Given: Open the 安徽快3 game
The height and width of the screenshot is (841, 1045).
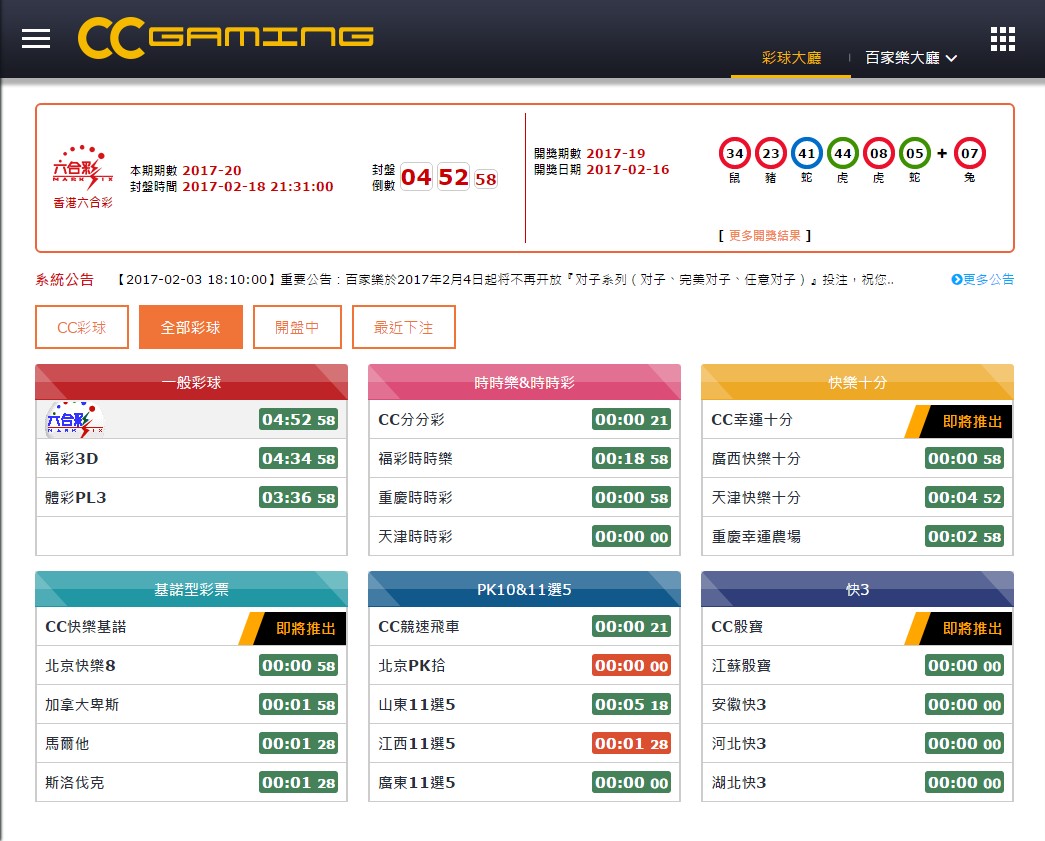Looking at the screenshot, I should (x=858, y=705).
